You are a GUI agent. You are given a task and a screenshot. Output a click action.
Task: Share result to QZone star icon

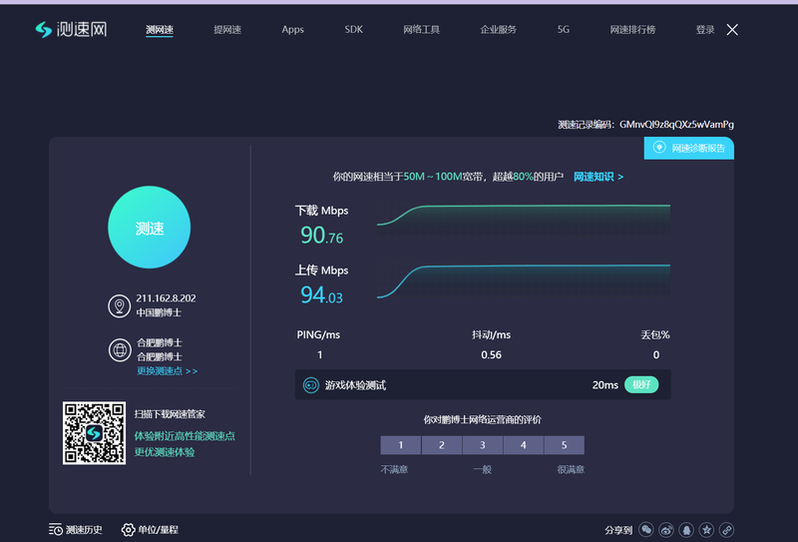707,530
